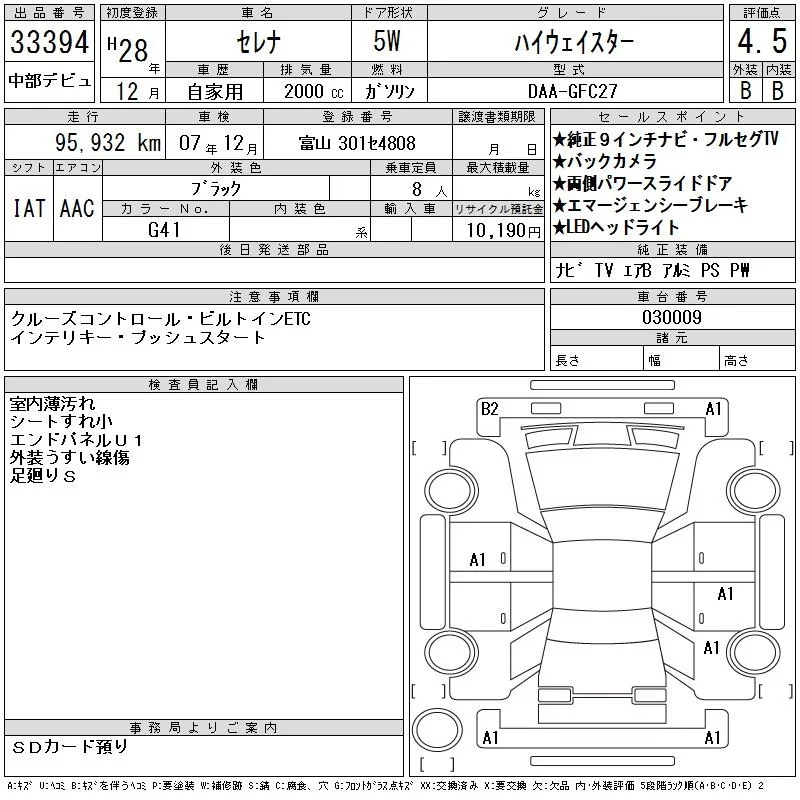This screenshot has height=800, width=800.
Task: Click the color number G41
Action: point(164,230)
